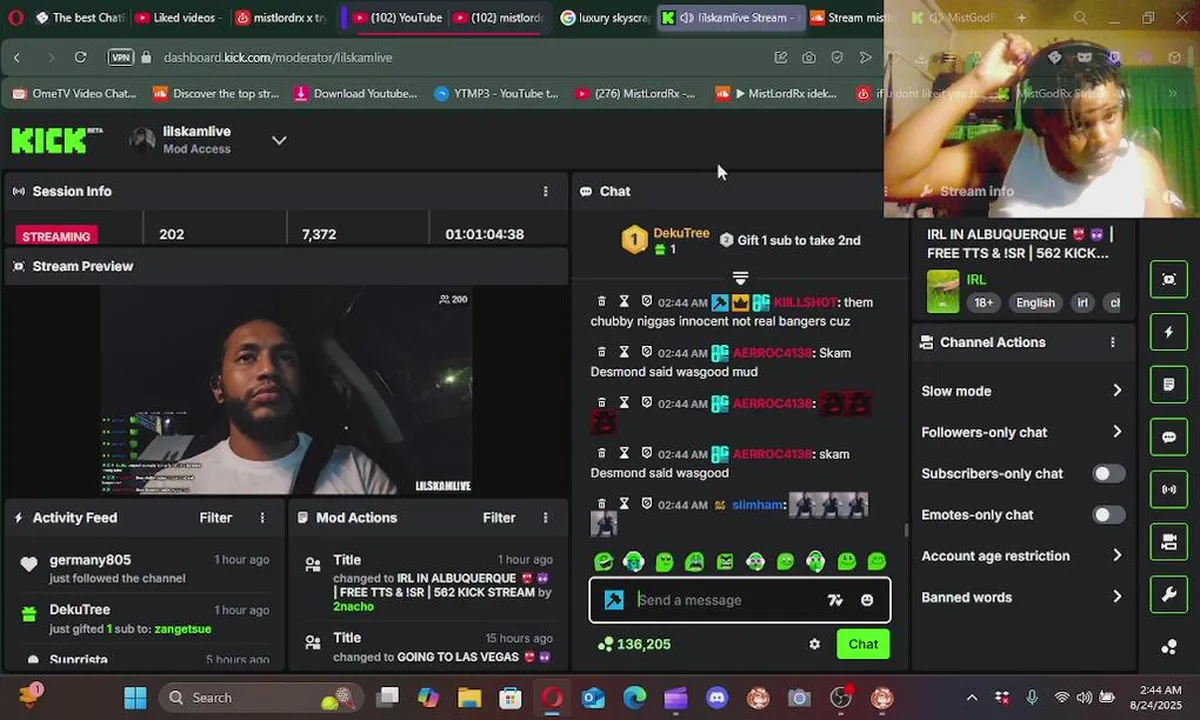Image resolution: width=1200 pixels, height=720 pixels.
Task: Reload the page in browser toolbar
Action: point(81,58)
